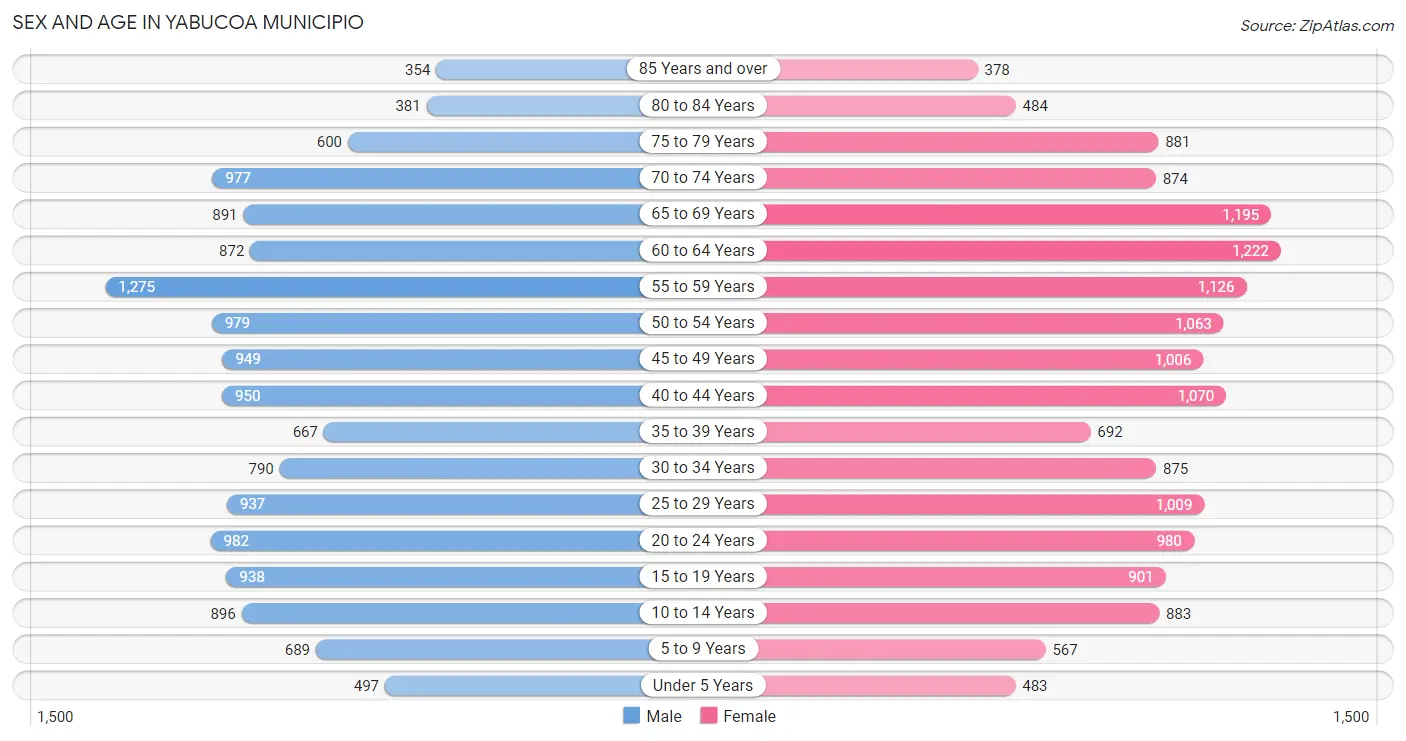Click the 50 to 54 Years male value 979
Screen dimensions: 1406x741
coord(238,323)
